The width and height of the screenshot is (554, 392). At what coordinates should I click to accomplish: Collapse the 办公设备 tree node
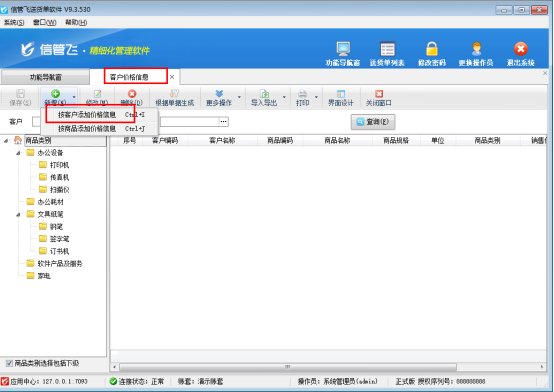18,153
